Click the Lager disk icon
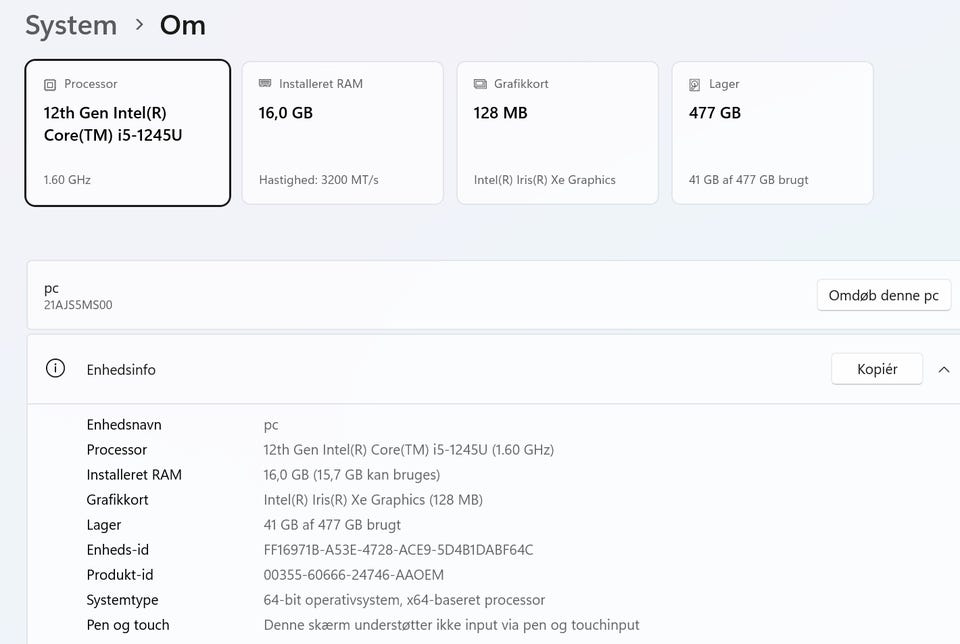Screen dimensions: 960x644 point(694,84)
